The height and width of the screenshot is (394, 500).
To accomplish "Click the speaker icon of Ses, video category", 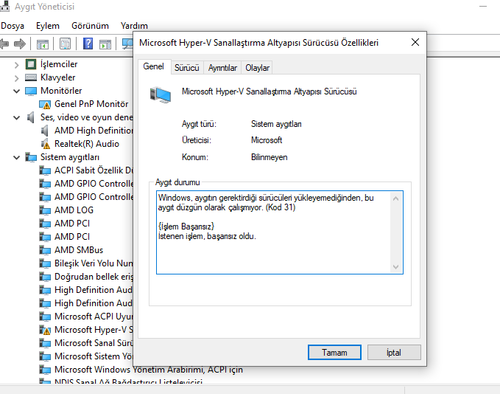I will [x=30, y=117].
